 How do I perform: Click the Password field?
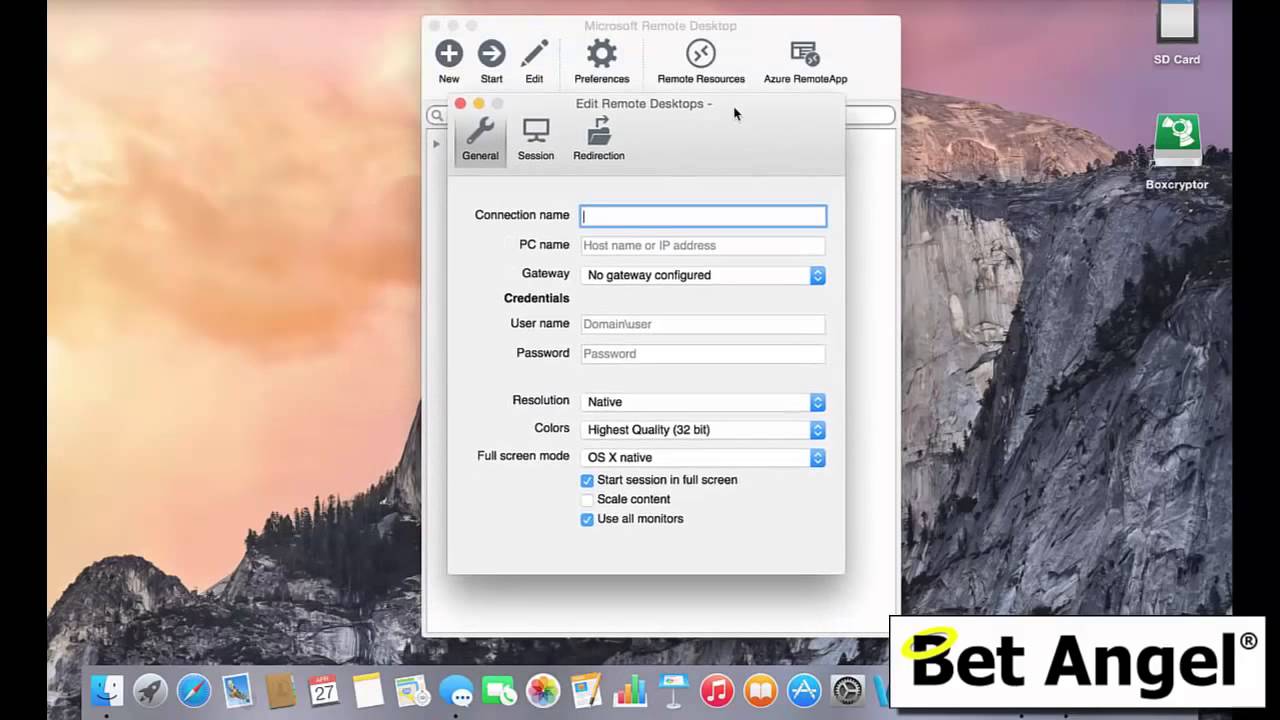tap(703, 353)
